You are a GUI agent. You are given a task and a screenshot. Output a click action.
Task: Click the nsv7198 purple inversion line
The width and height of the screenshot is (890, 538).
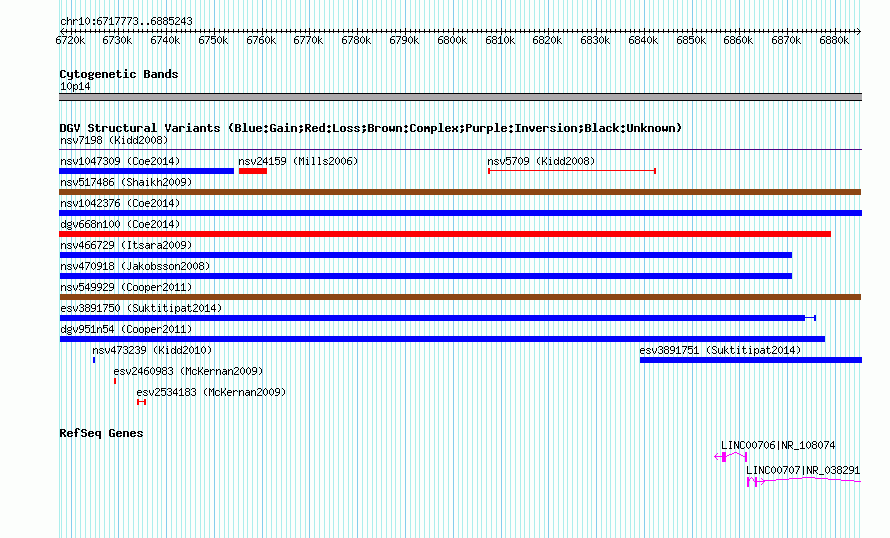click(461, 150)
